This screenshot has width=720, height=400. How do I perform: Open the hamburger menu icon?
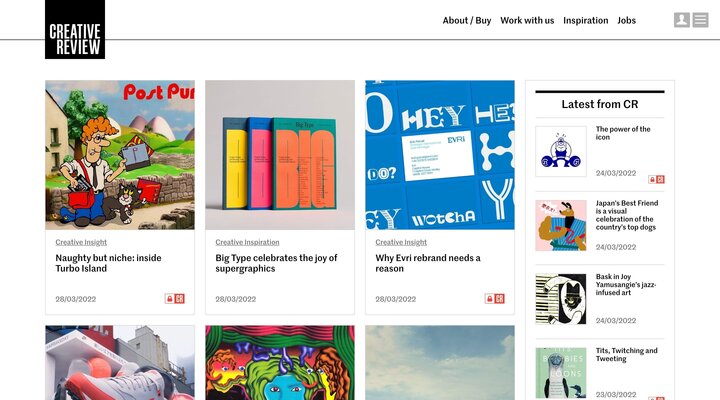tap(700, 20)
